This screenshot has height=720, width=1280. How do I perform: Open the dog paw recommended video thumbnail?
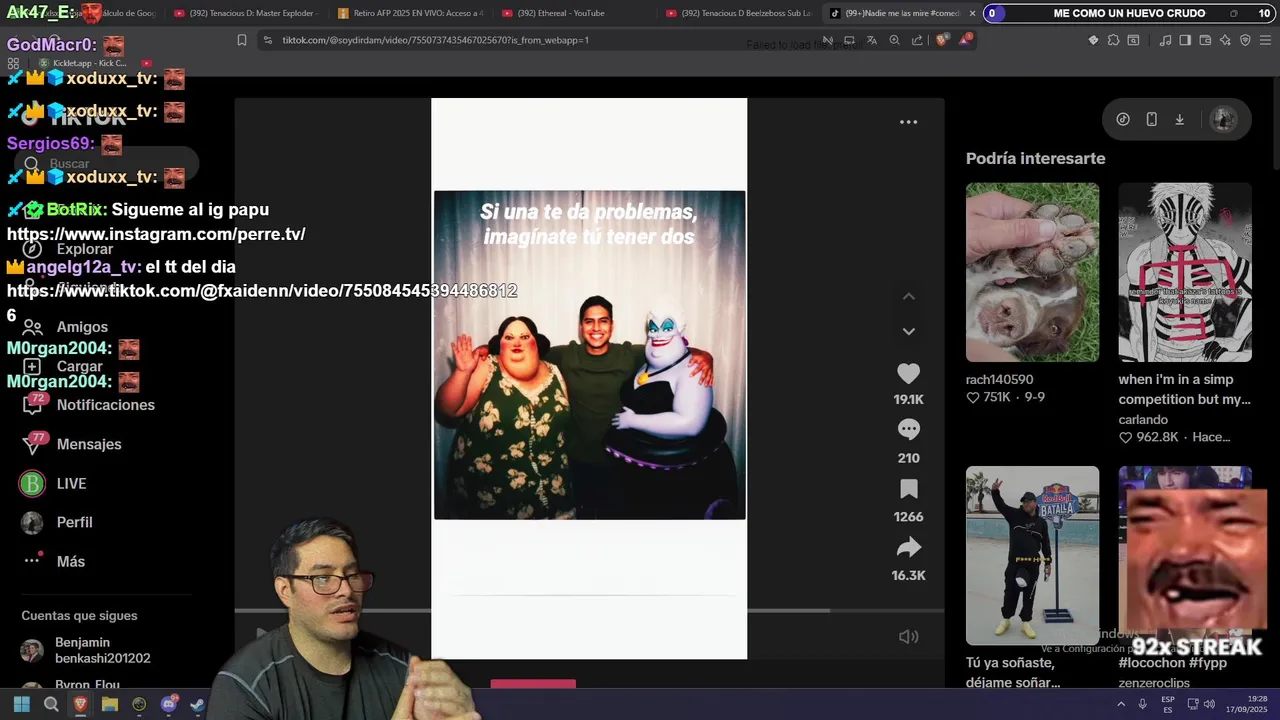(x=1032, y=272)
